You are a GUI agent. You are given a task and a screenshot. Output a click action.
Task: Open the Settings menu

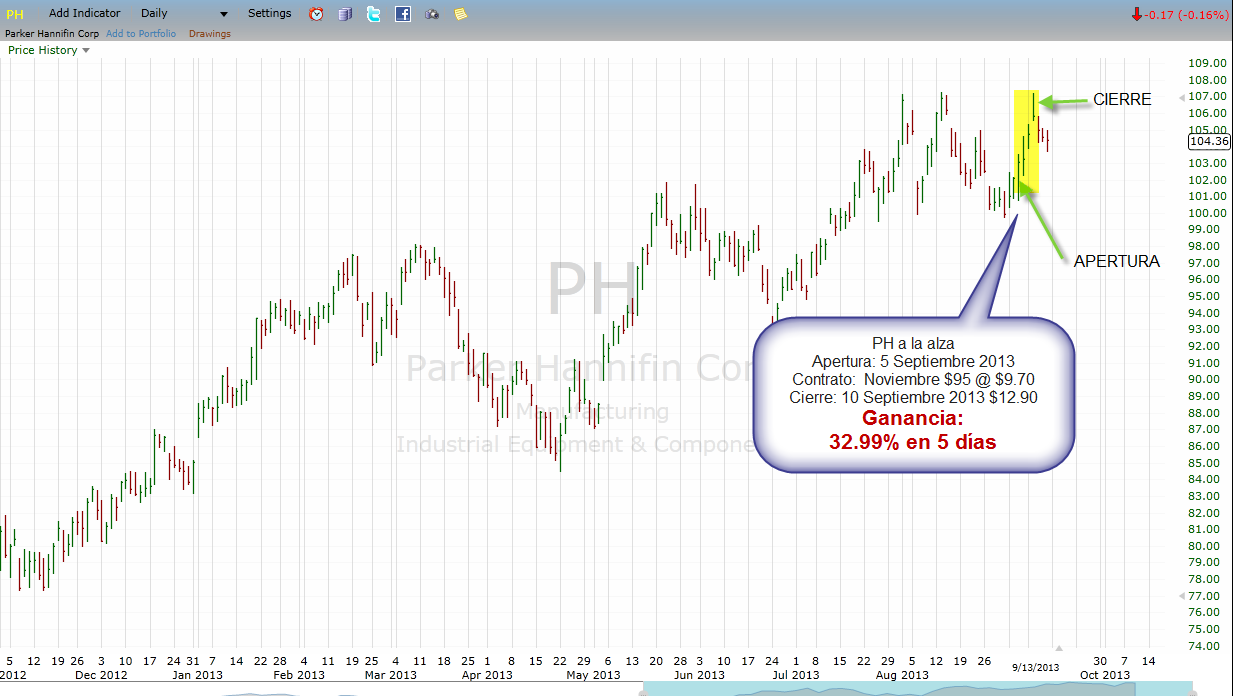pyautogui.click(x=269, y=14)
